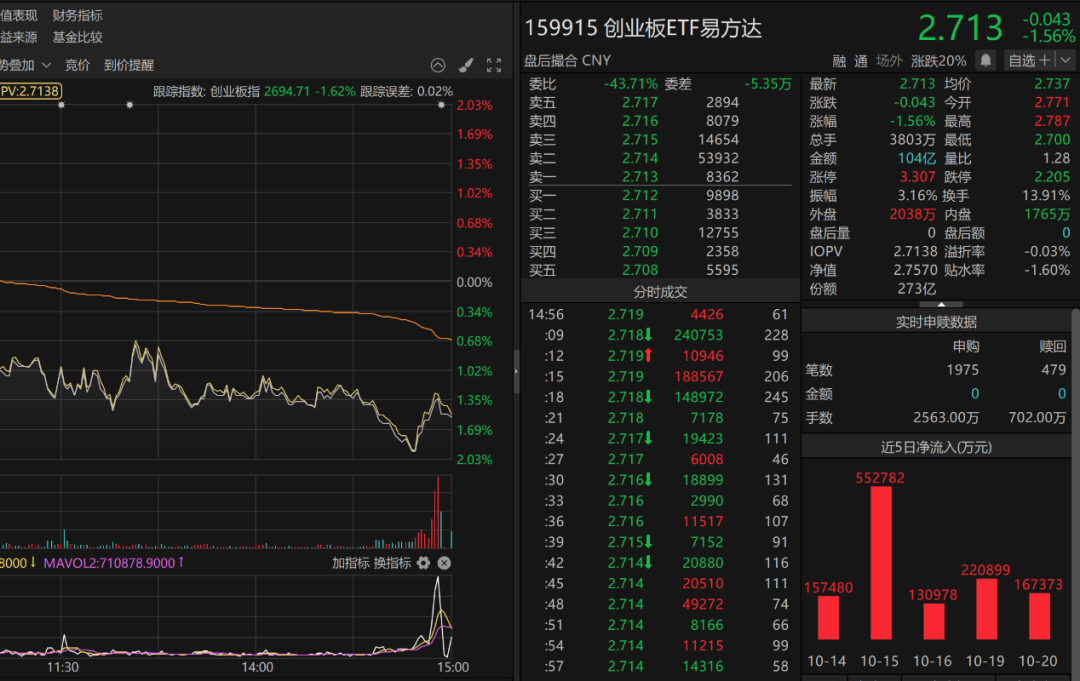Screen dimensions: 1080x681
Task: Select the 买一 bid row at 2.712
Action: (x=660, y=196)
